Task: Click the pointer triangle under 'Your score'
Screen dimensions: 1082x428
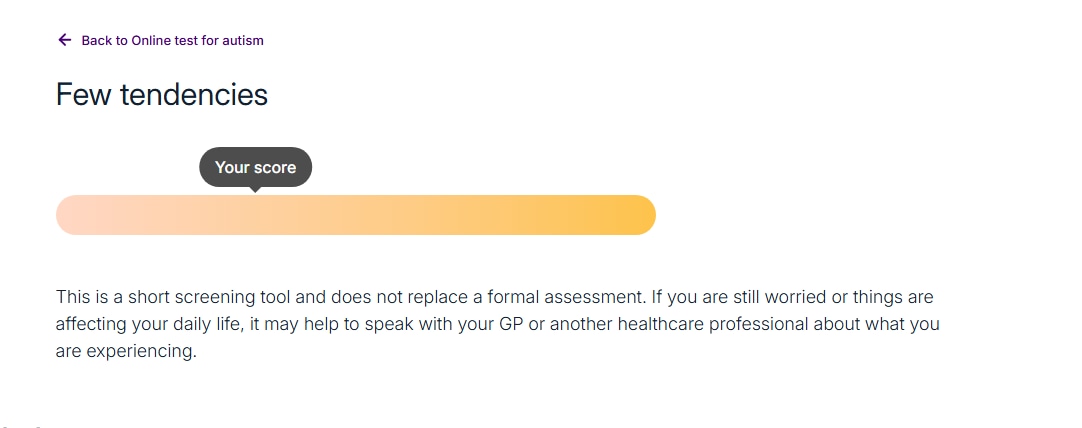Action: click(x=255, y=189)
